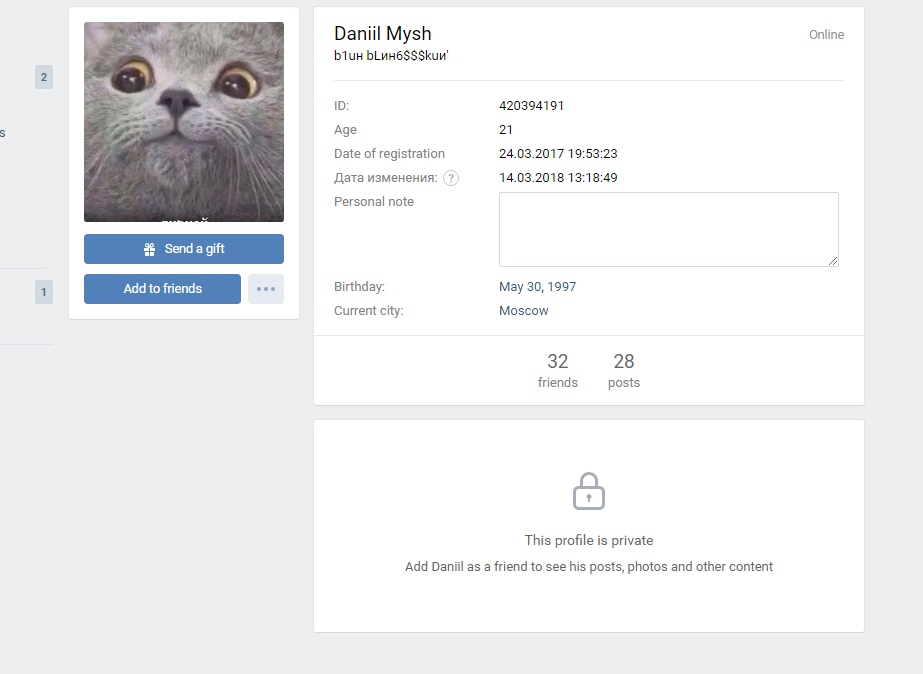Click the Personal note box resize handle
The image size is (923, 674).
(x=833, y=261)
